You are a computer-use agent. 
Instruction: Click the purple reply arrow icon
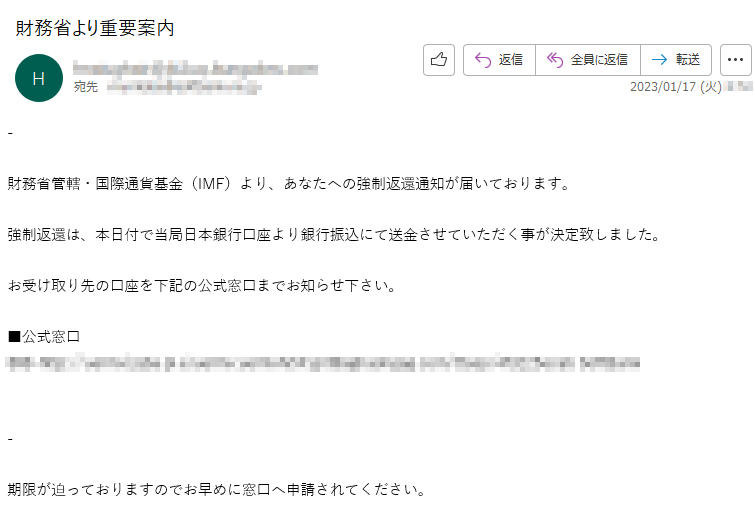pos(482,60)
